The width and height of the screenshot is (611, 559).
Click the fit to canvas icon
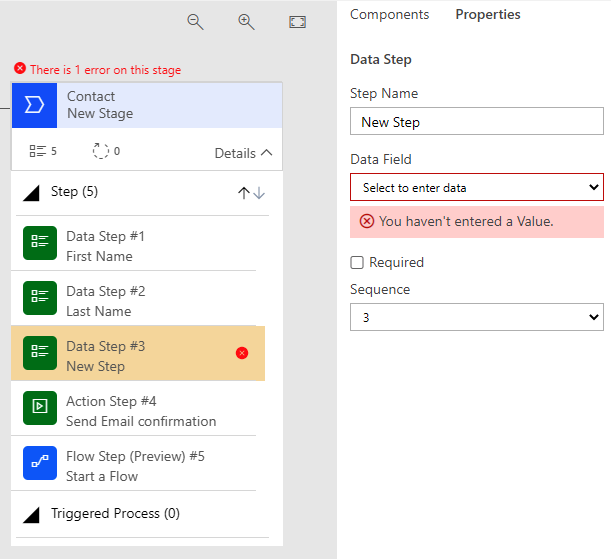[297, 22]
